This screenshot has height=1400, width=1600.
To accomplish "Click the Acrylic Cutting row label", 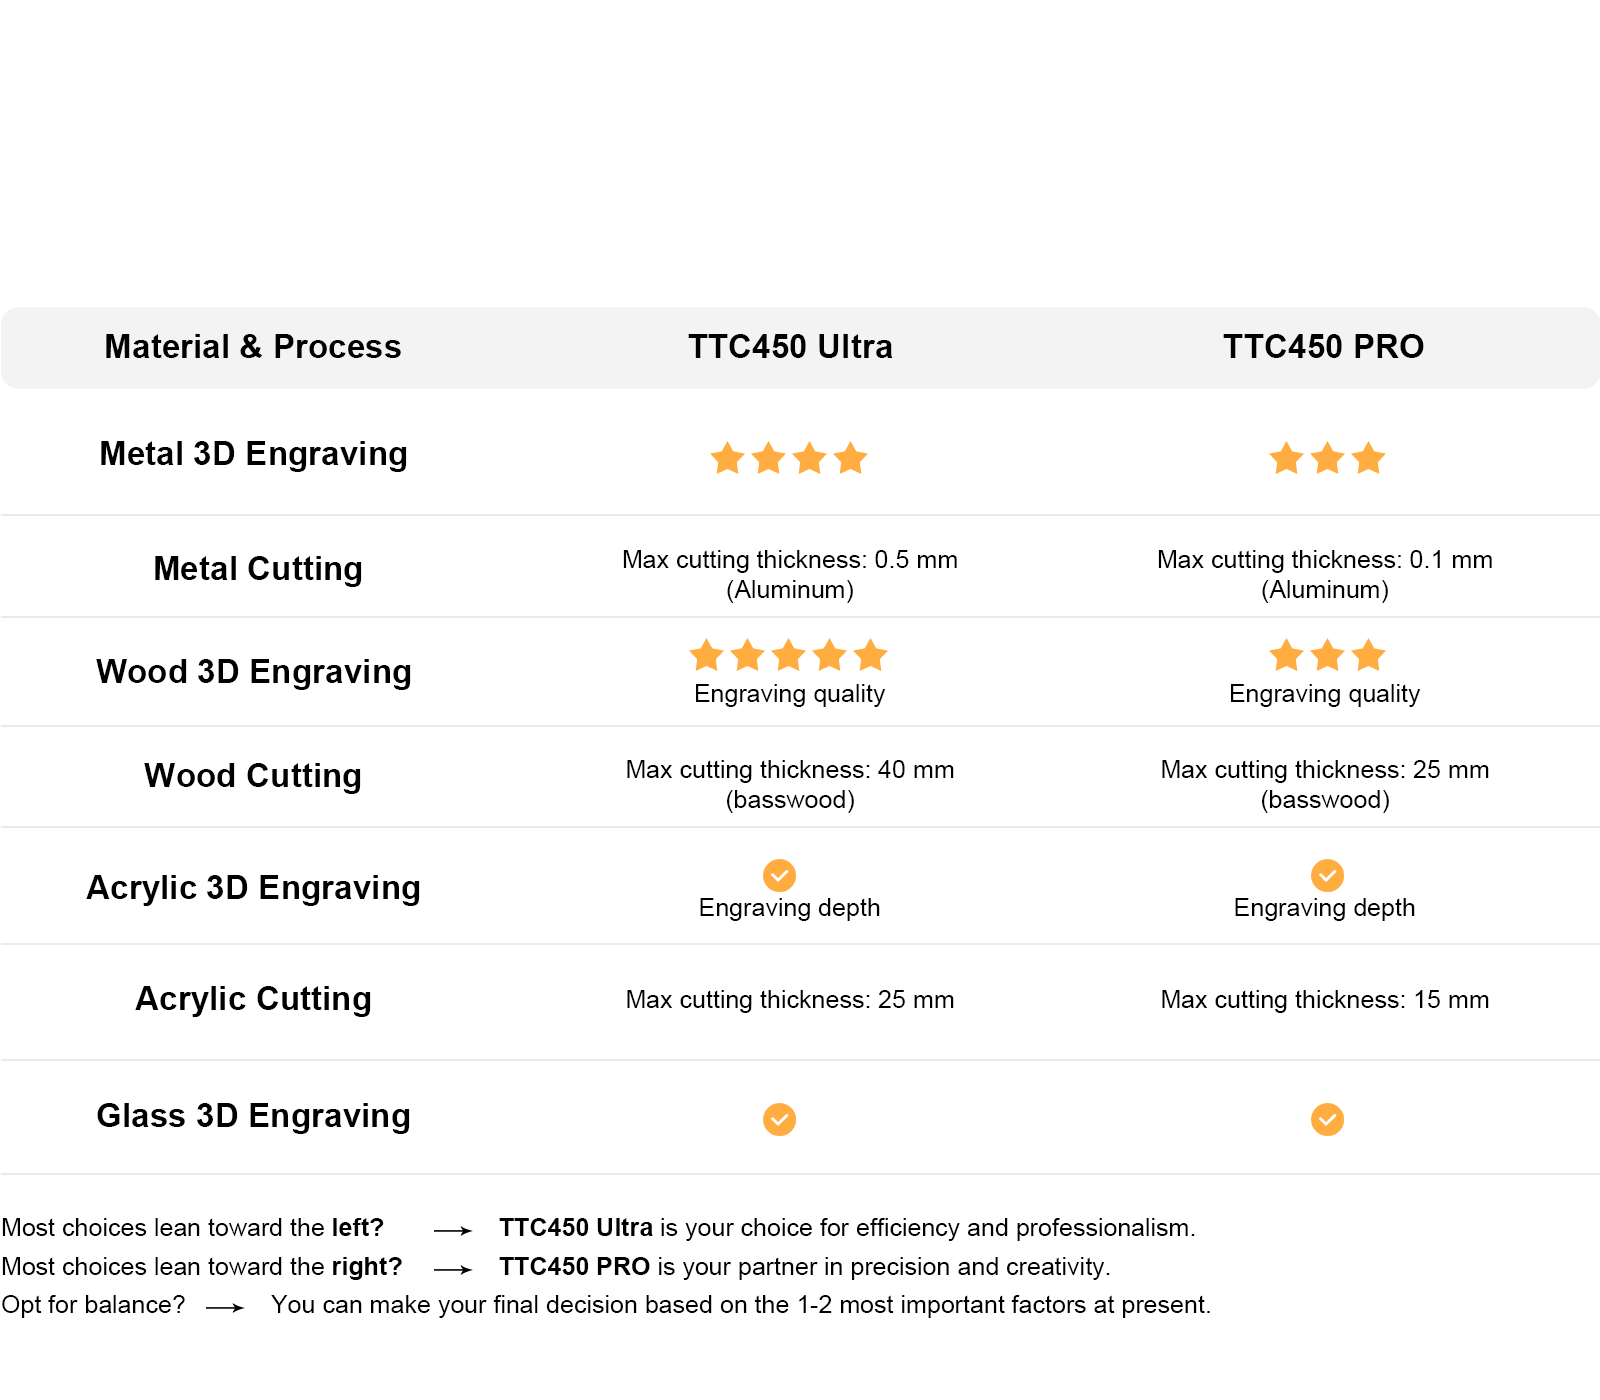I will pos(254,999).
